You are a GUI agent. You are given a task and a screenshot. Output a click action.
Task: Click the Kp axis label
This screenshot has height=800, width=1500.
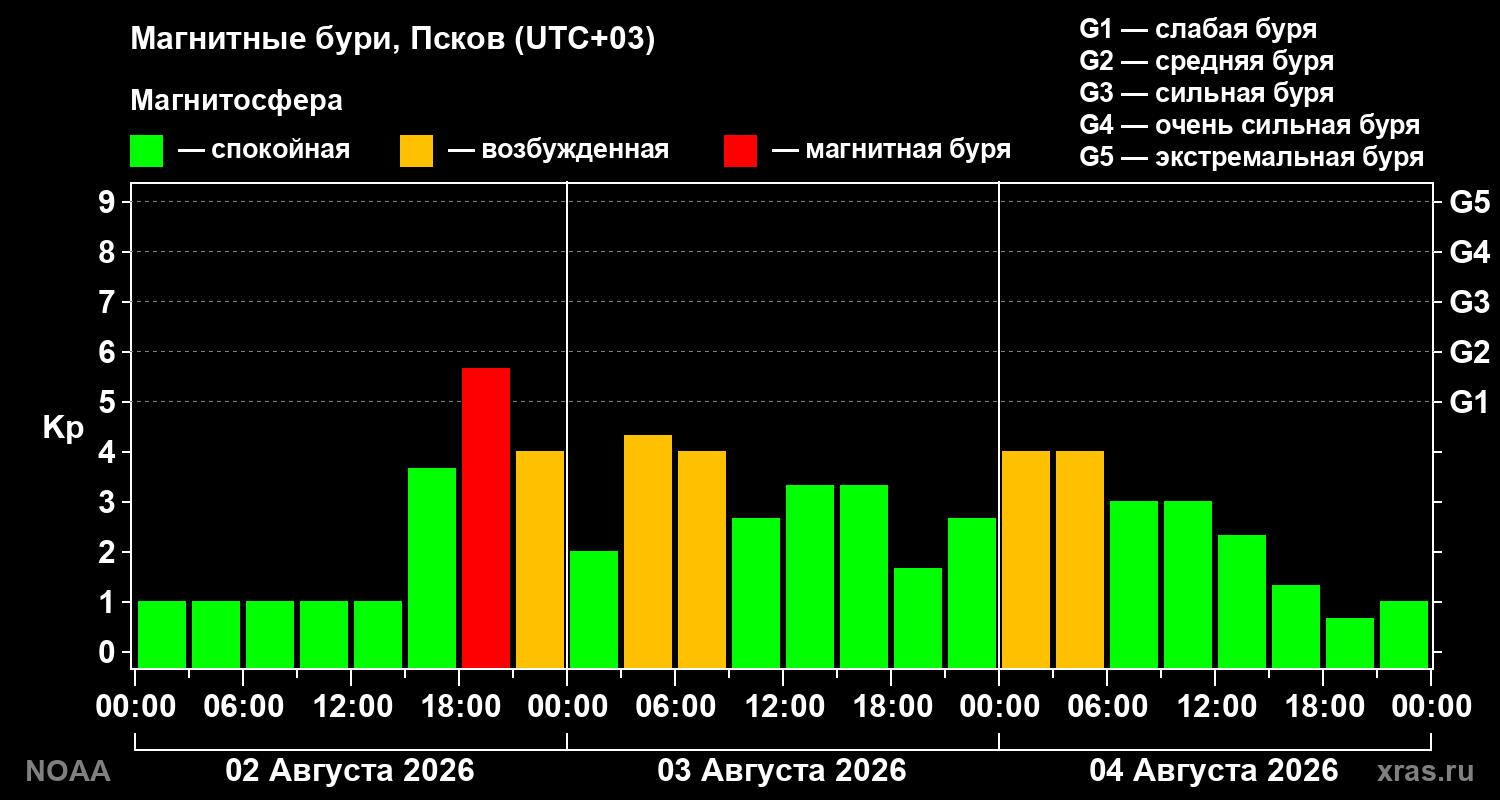[63, 428]
